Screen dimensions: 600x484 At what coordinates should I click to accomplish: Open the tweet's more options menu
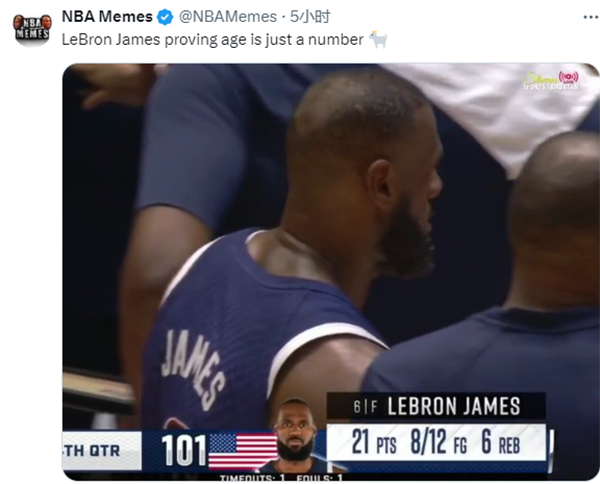[x=591, y=17]
